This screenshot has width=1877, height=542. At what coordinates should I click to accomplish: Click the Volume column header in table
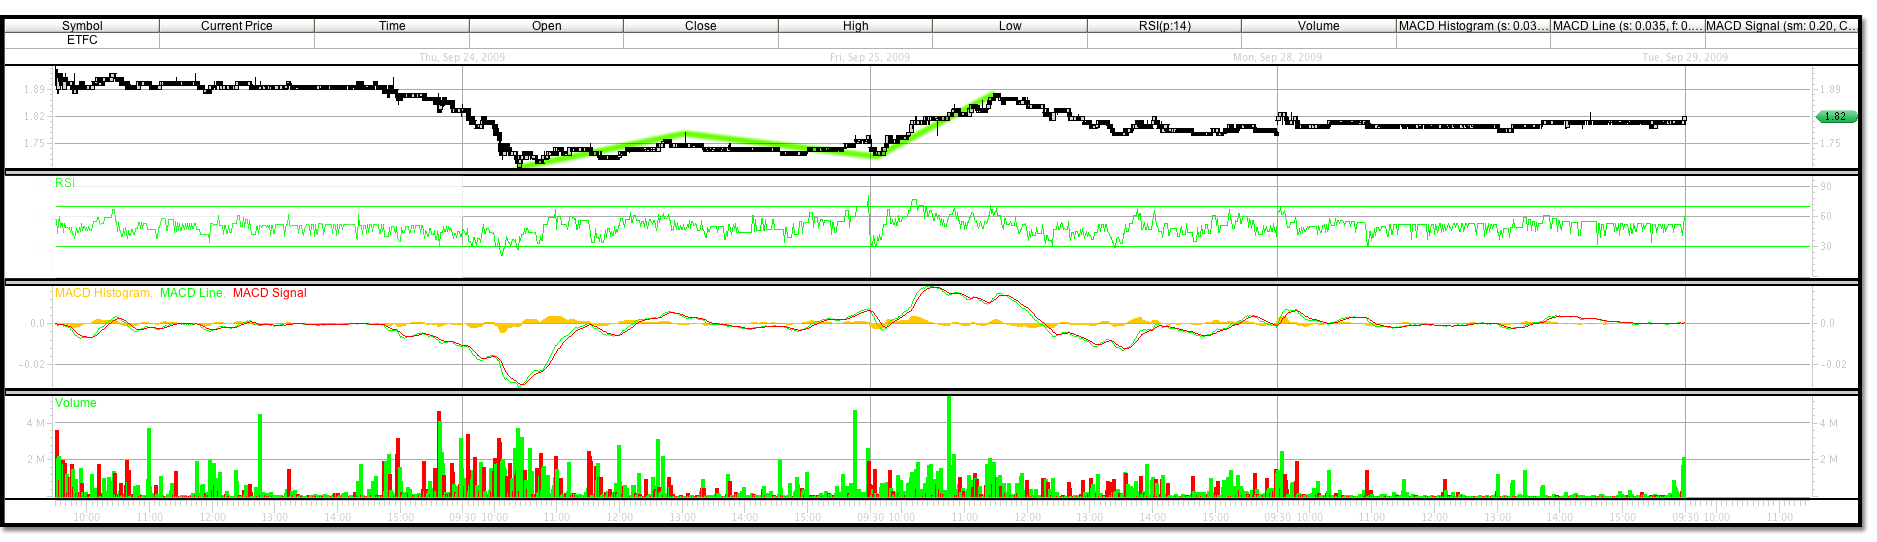pyautogui.click(x=1318, y=26)
